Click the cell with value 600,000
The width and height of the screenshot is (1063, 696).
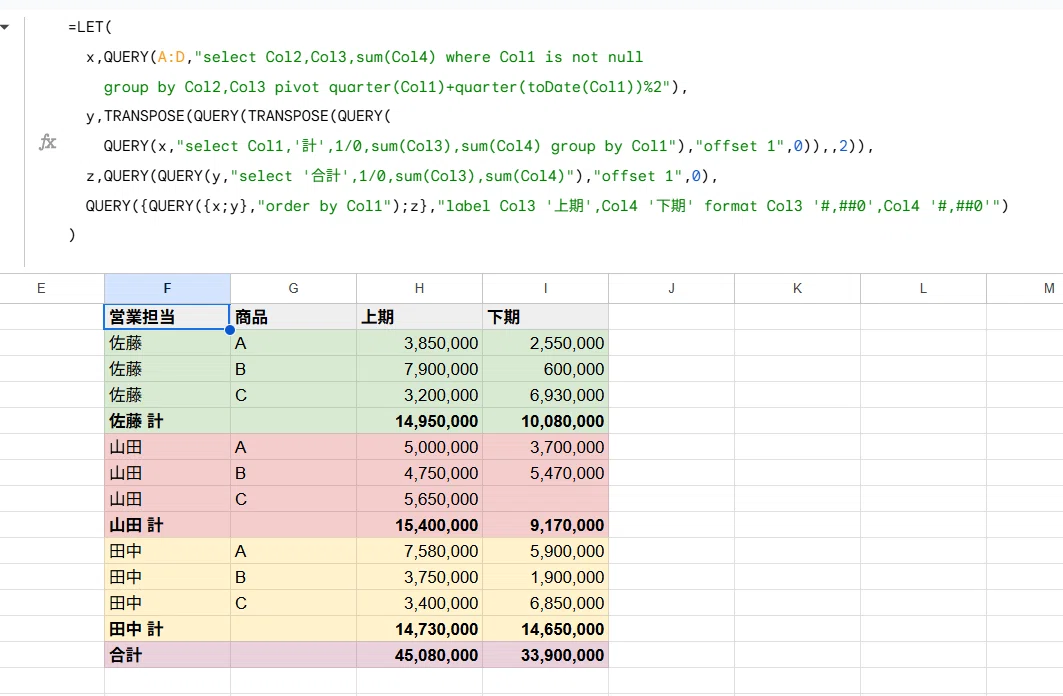click(x=546, y=369)
